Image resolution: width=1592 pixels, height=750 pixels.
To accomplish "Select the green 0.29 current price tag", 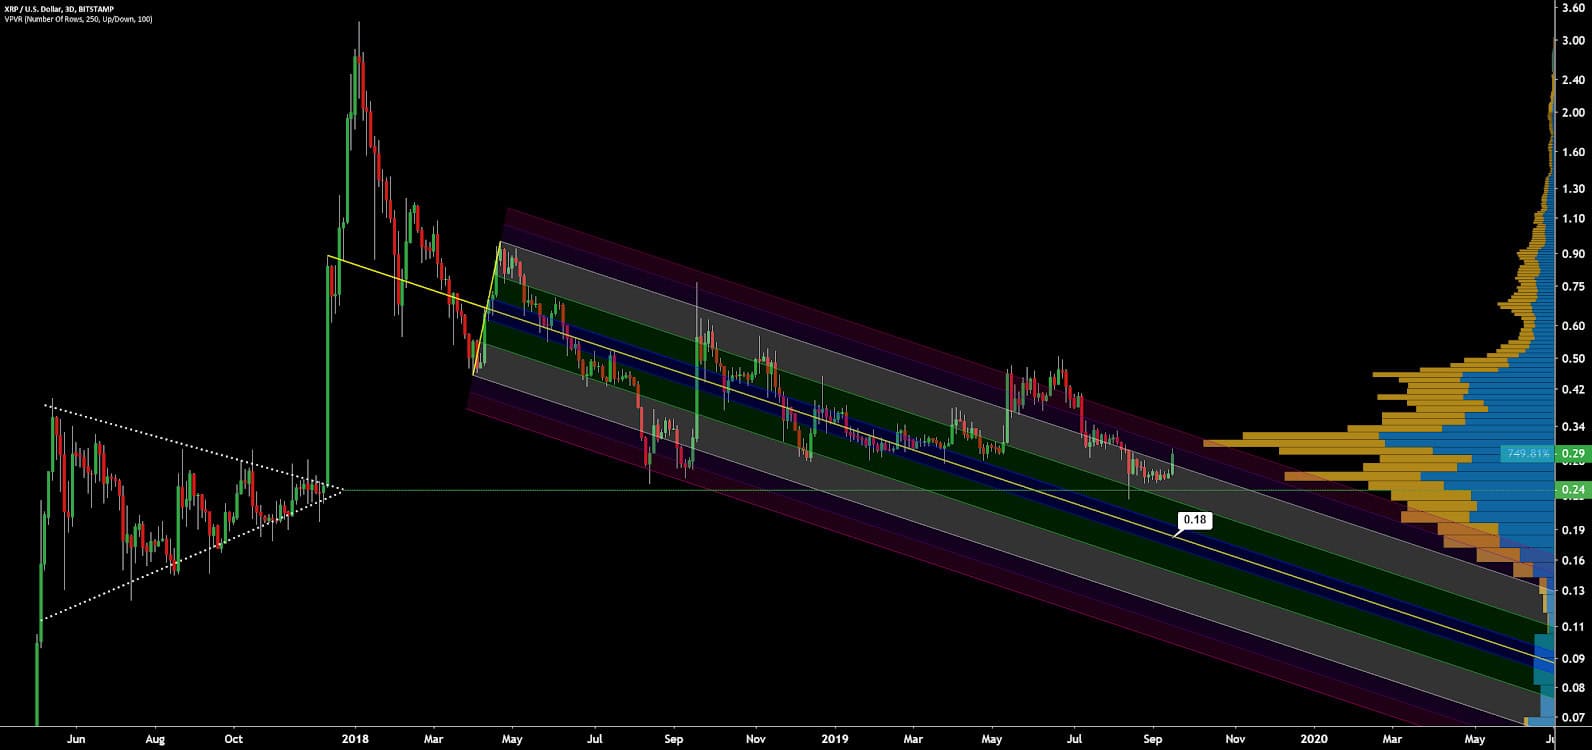I will pyautogui.click(x=1575, y=453).
